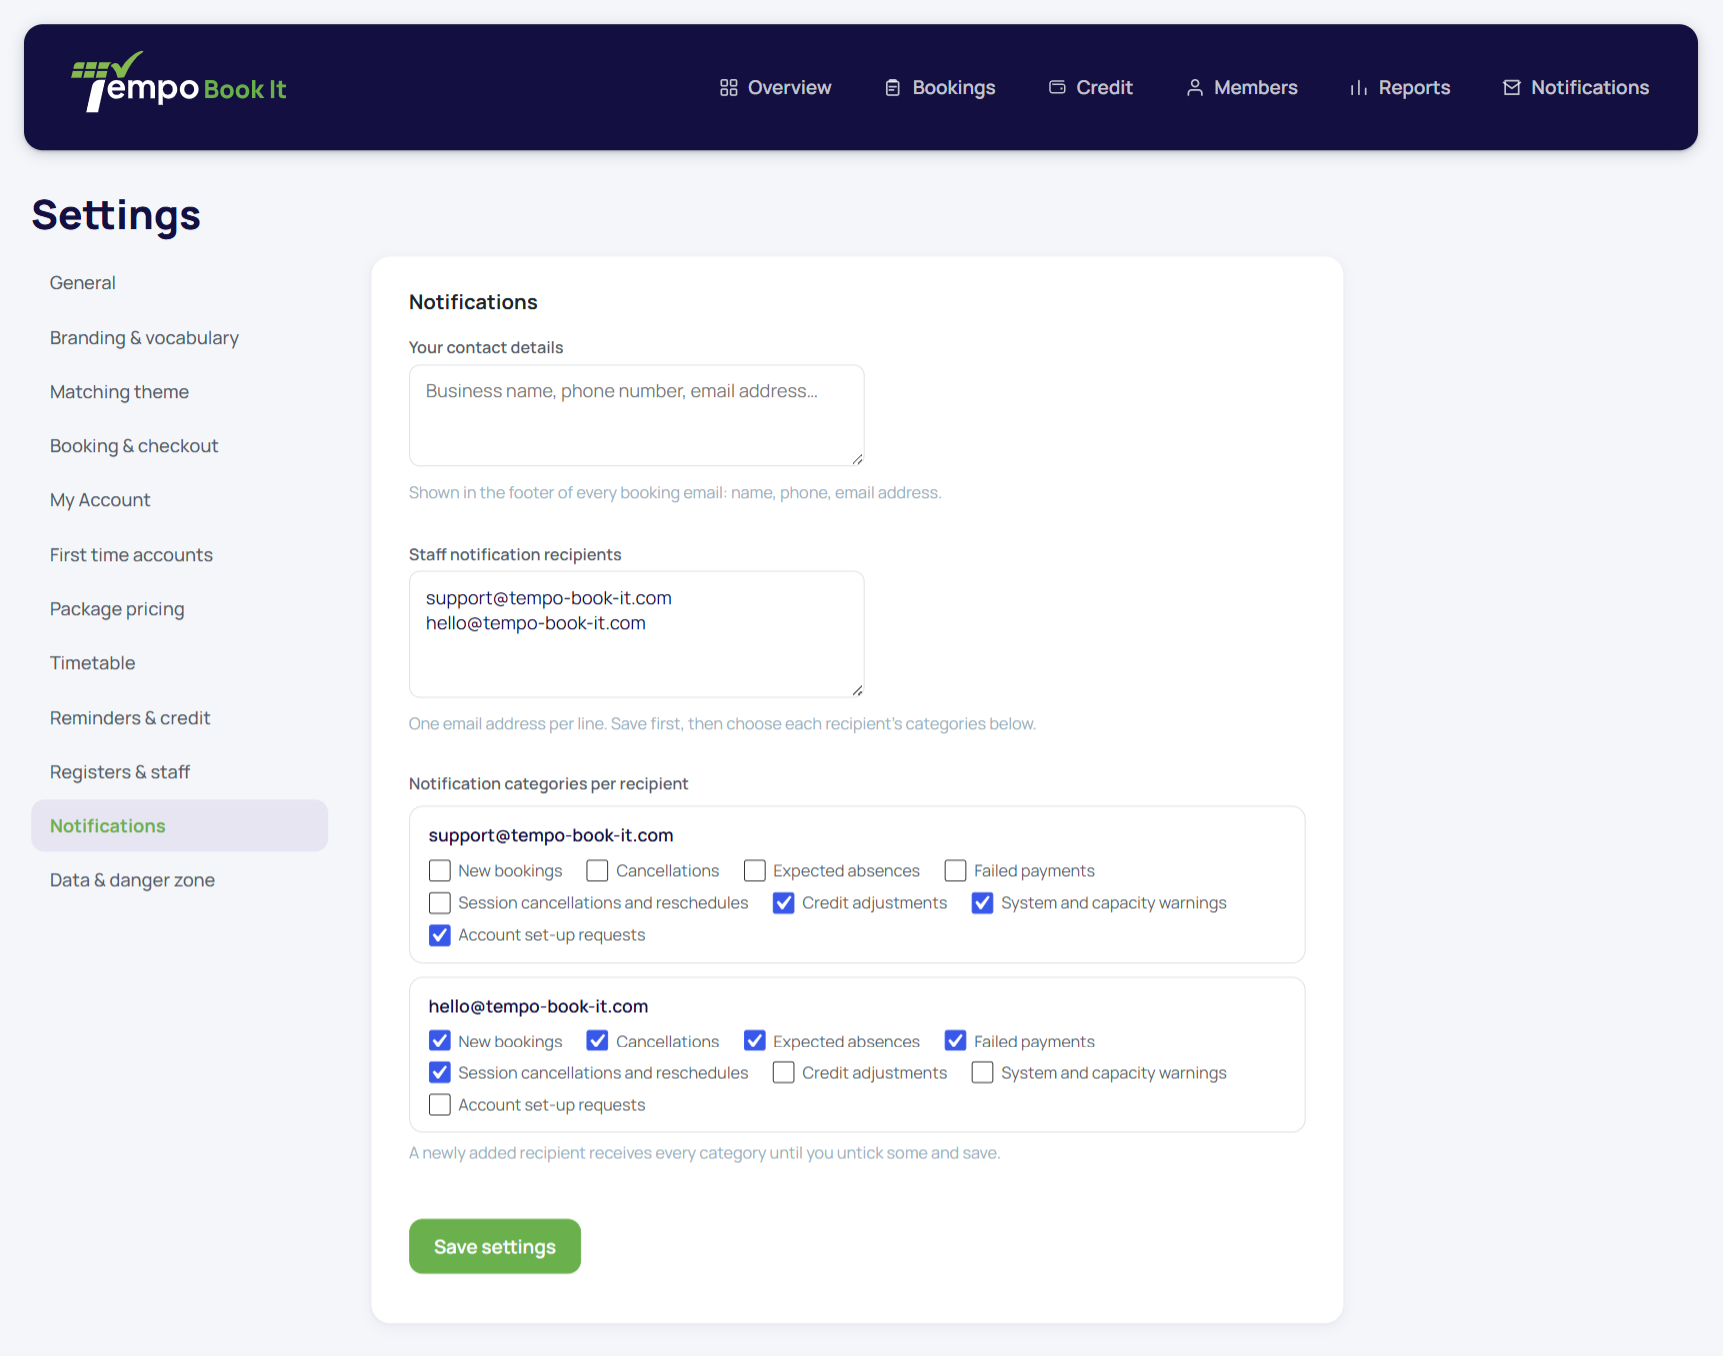Viewport: 1723px width, 1356px height.
Task: Open Booking & checkout settings
Action: [180, 446]
